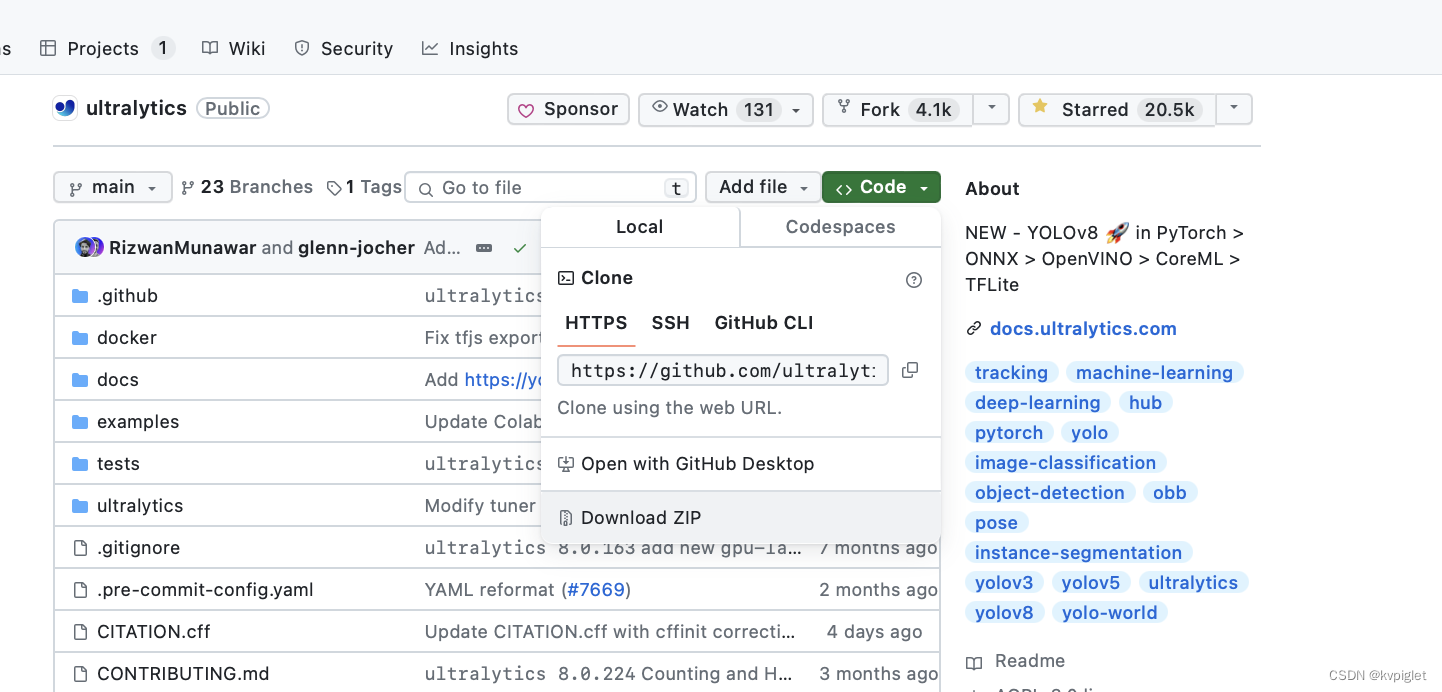
Task: Click the 23 Branches link
Action: (x=247, y=187)
